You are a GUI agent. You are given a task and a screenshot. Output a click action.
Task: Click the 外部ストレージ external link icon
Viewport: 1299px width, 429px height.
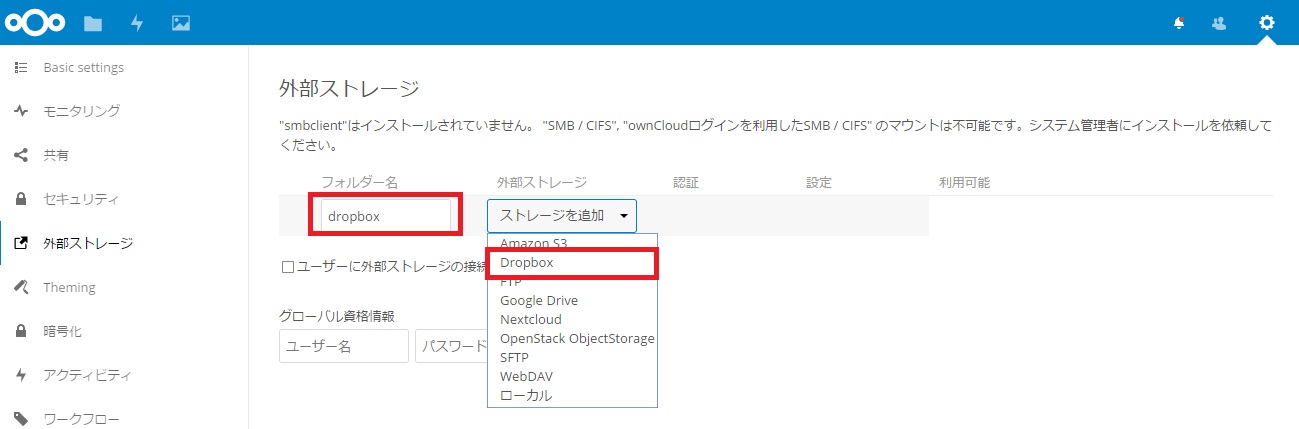(21, 243)
